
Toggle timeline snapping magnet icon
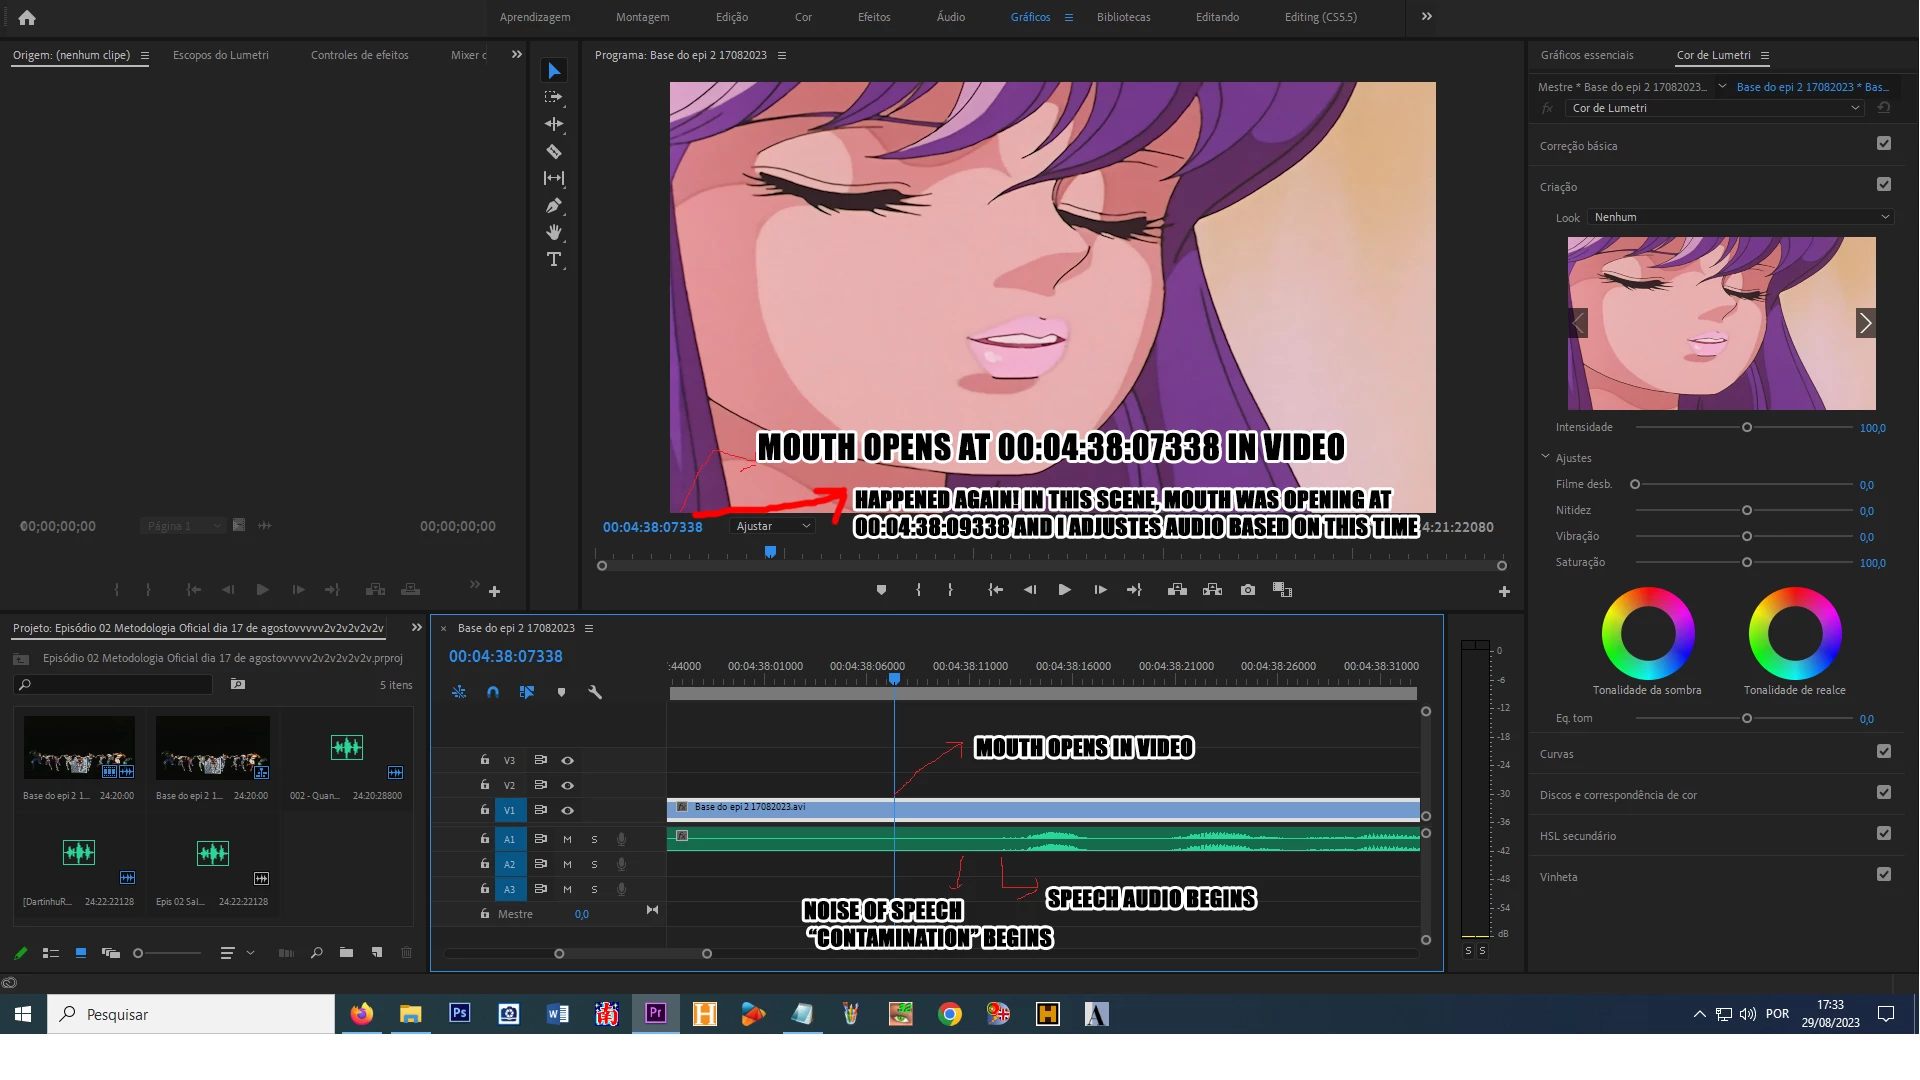point(493,692)
